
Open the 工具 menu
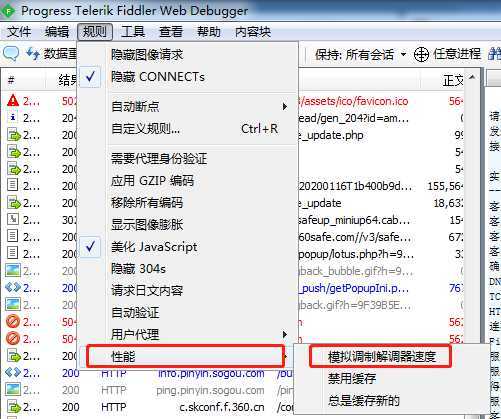coord(133,32)
